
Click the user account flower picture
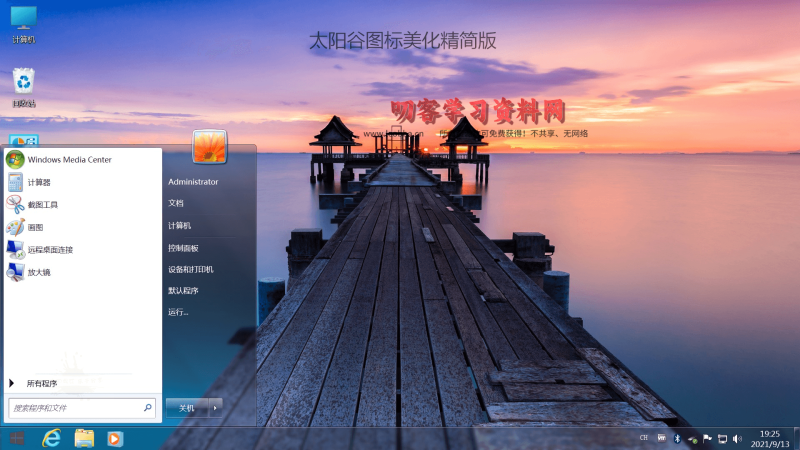click(x=210, y=147)
